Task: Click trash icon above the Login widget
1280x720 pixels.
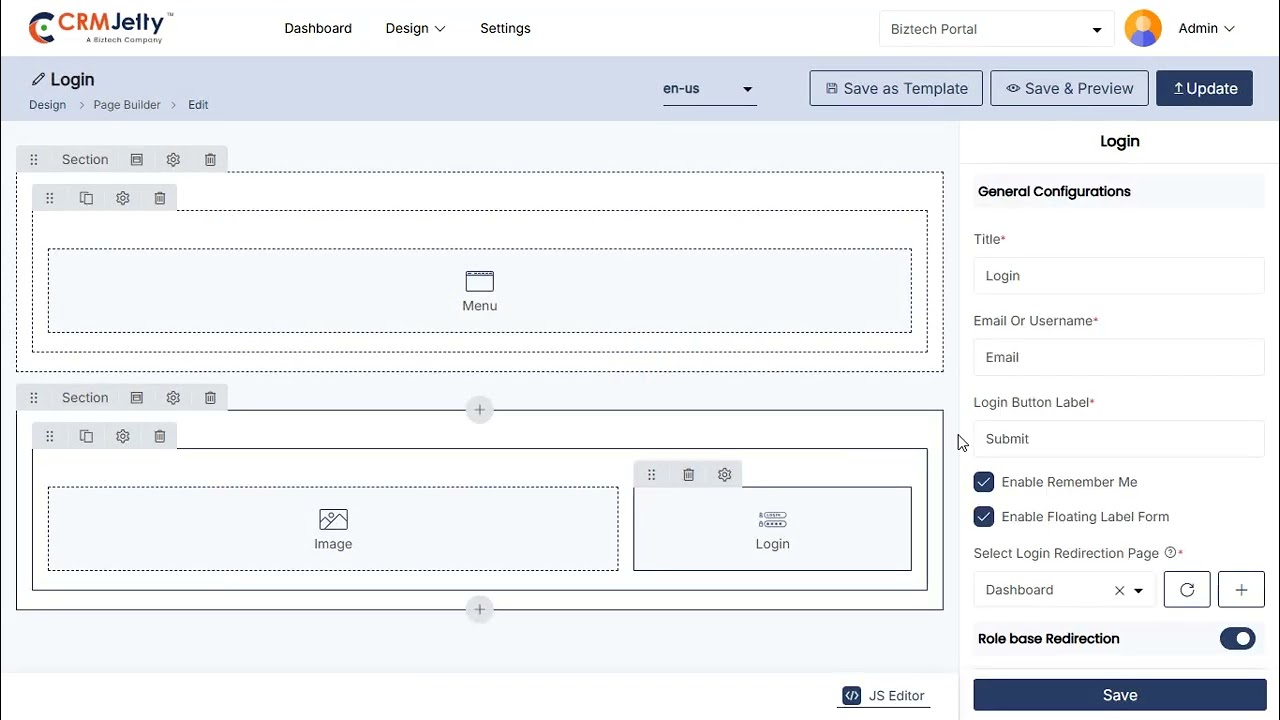Action: [688, 475]
